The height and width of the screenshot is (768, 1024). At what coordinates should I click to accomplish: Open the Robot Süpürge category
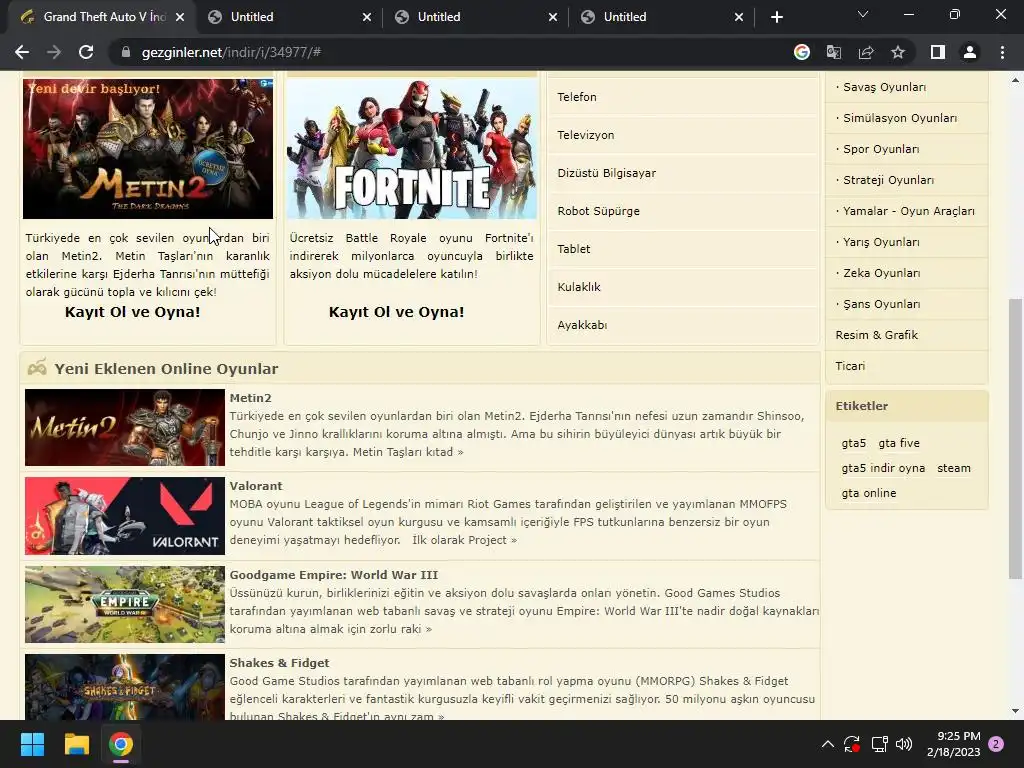[x=682, y=211]
